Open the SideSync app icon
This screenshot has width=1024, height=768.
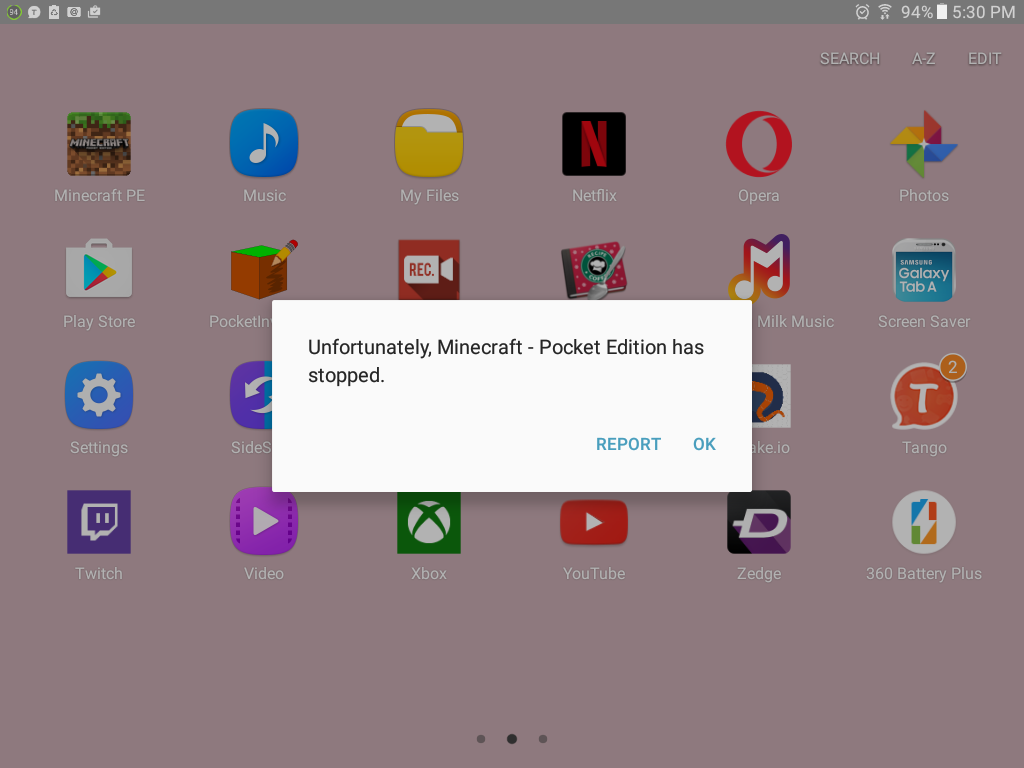point(251,395)
